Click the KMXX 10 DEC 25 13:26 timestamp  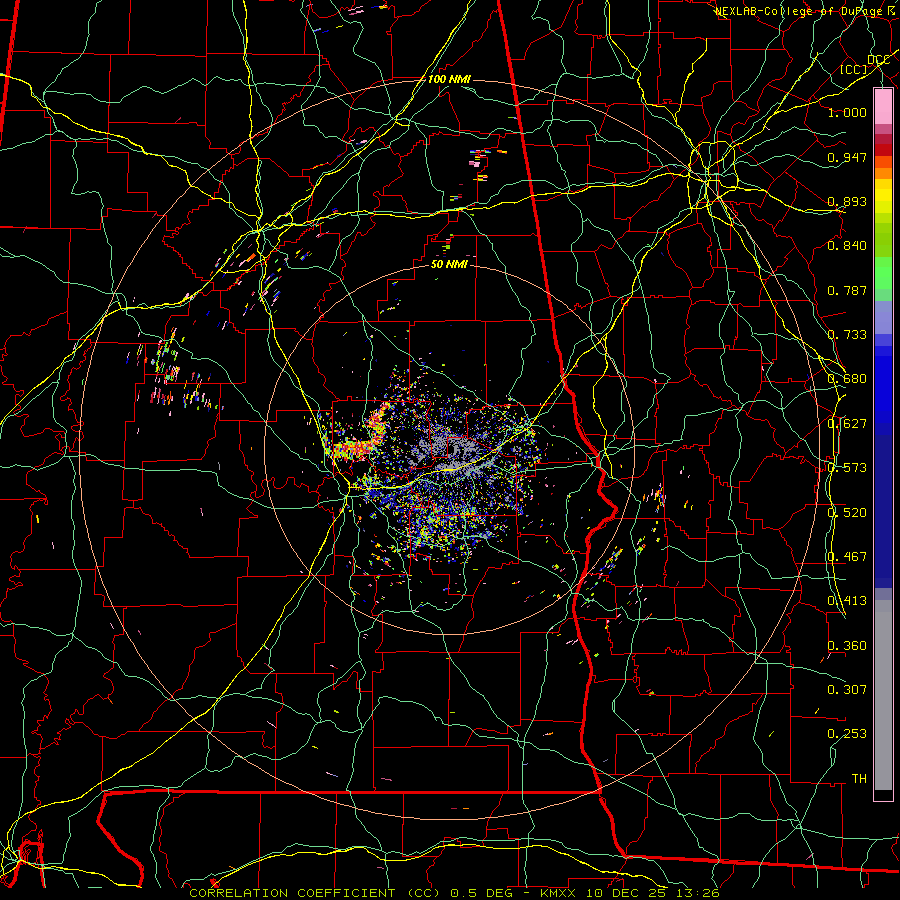tap(630, 893)
